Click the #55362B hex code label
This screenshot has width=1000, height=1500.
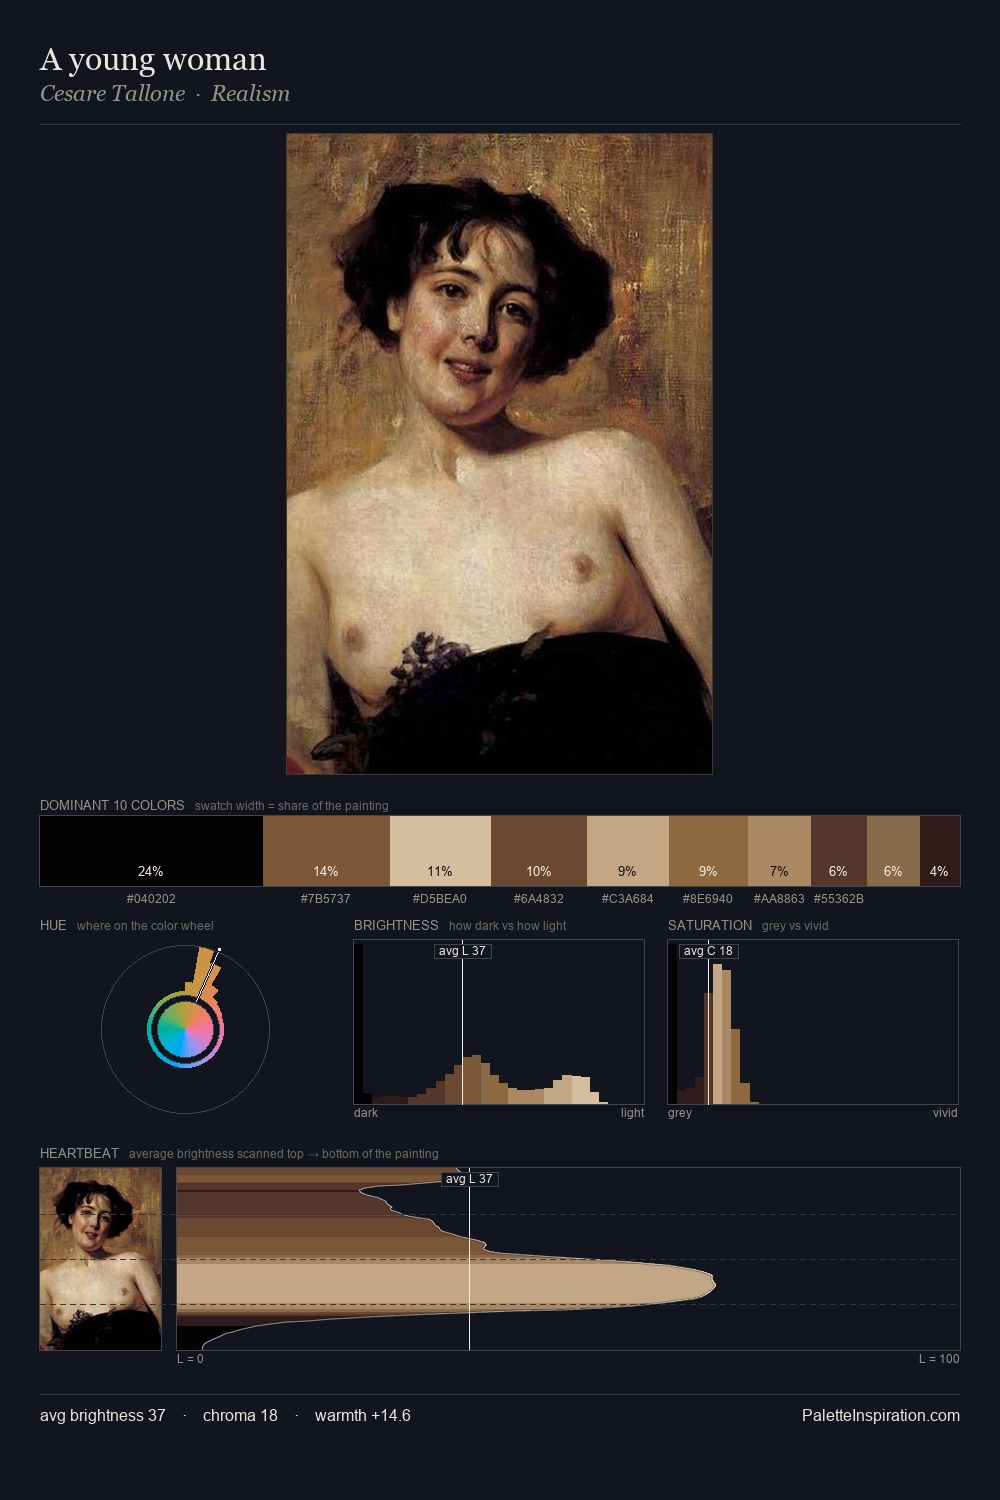pos(839,899)
